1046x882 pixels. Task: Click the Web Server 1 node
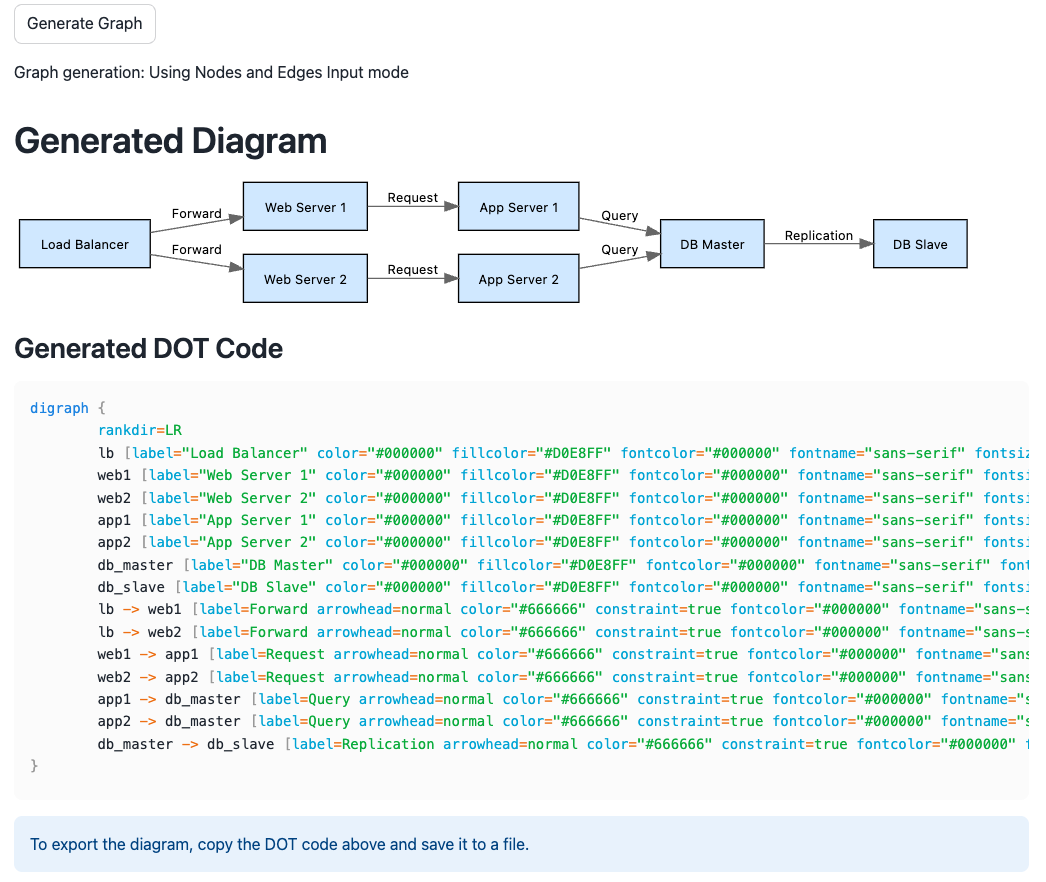(306, 207)
